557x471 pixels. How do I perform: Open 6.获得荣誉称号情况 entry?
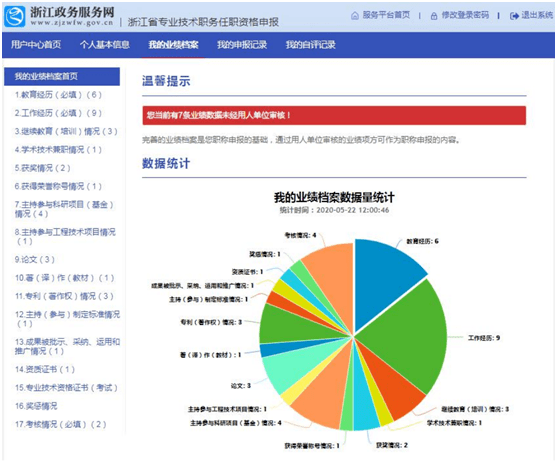tap(58, 186)
